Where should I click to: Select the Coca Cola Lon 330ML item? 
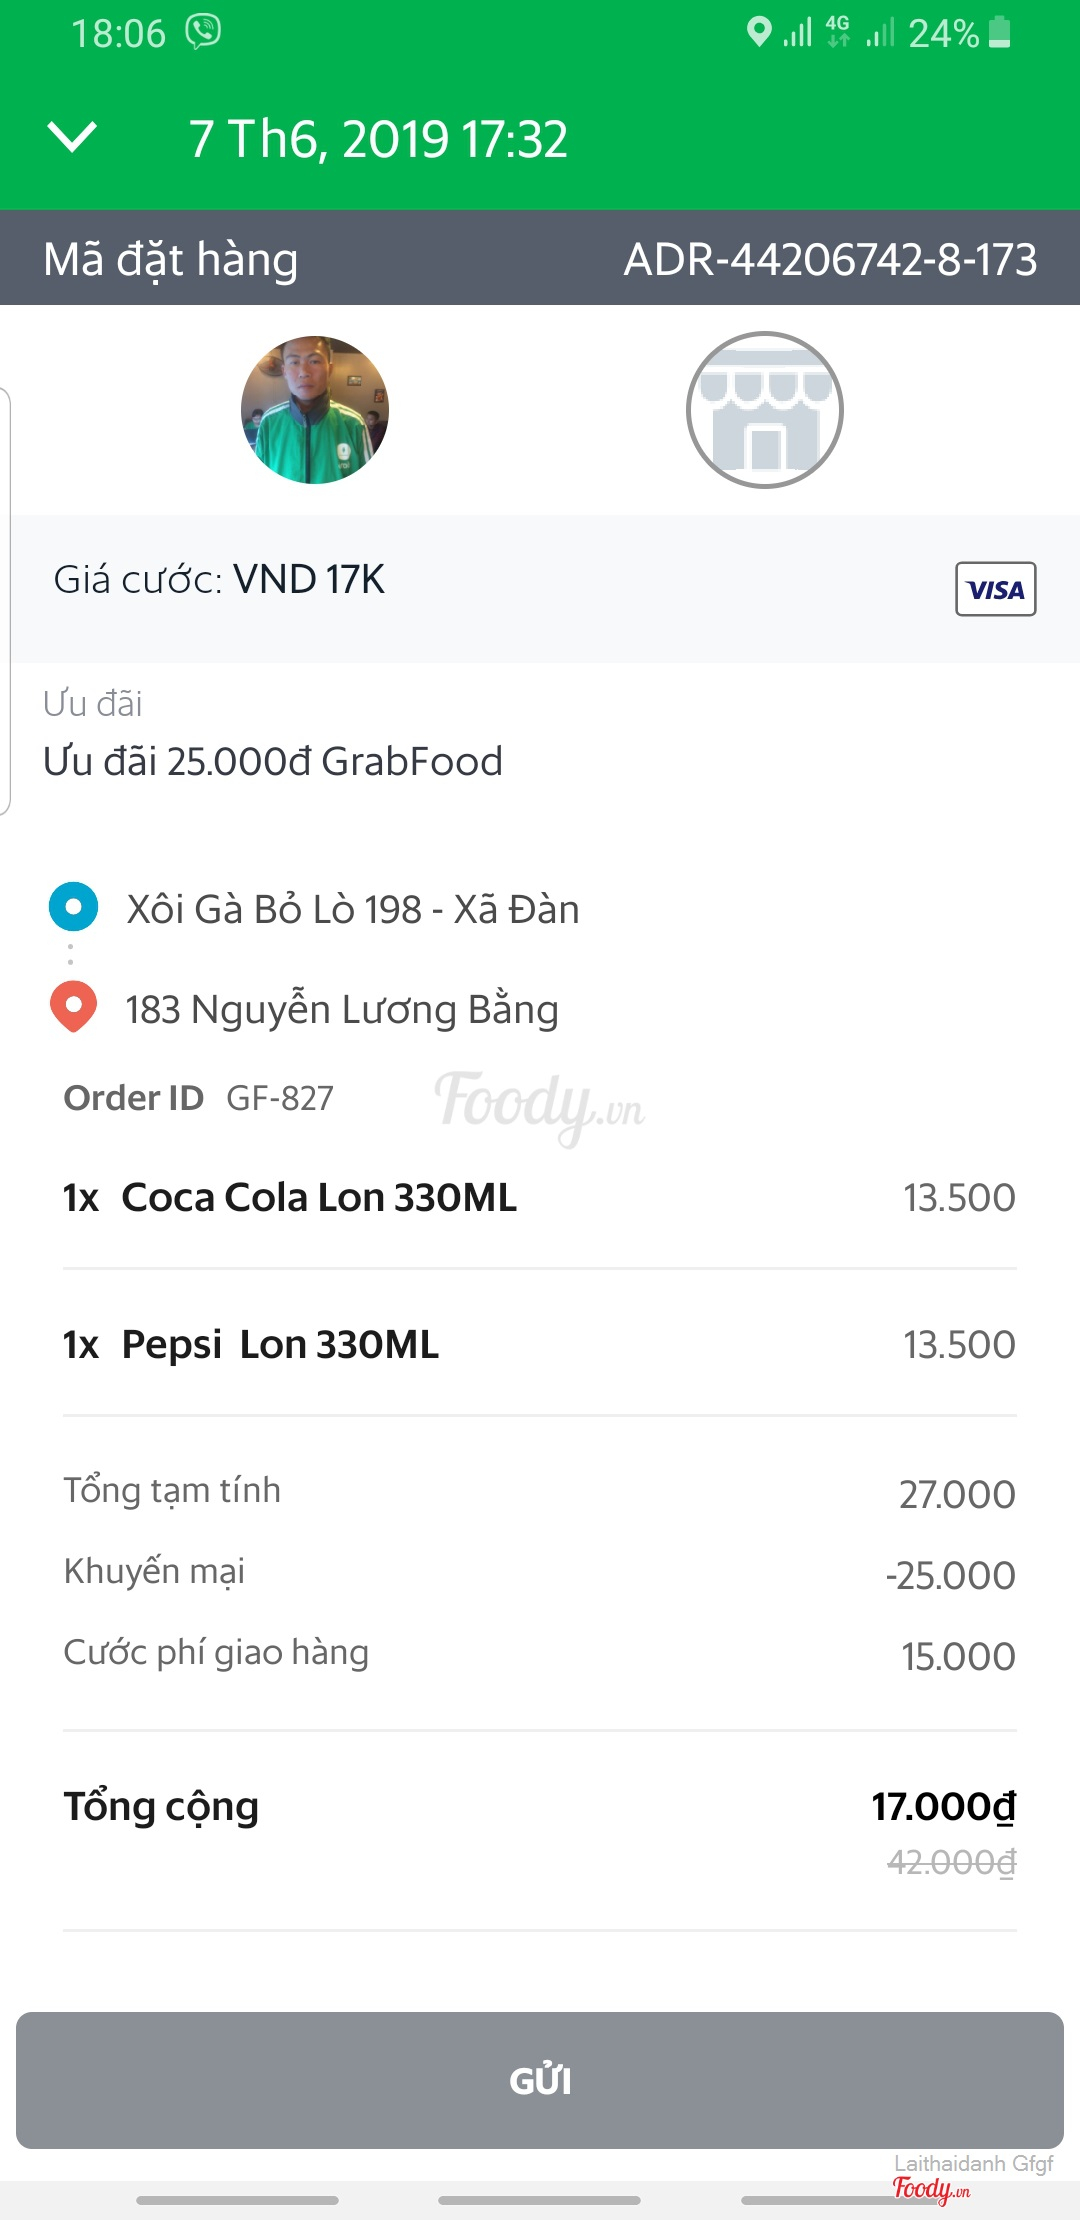coord(319,1197)
